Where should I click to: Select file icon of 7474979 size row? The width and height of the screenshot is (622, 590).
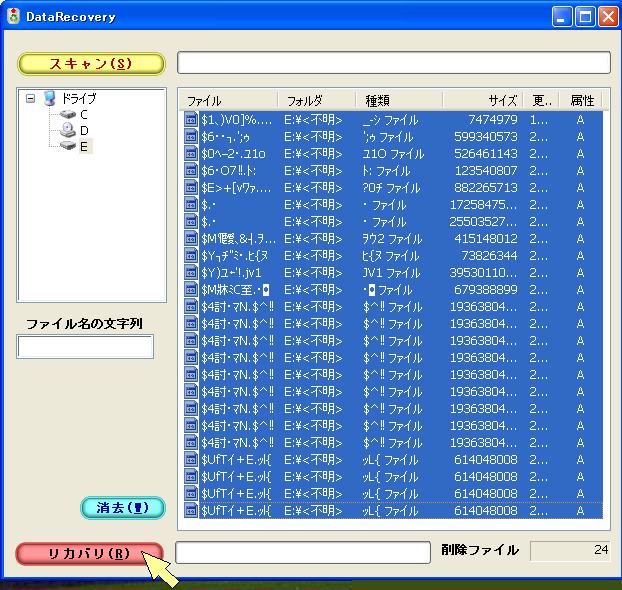click(x=191, y=120)
